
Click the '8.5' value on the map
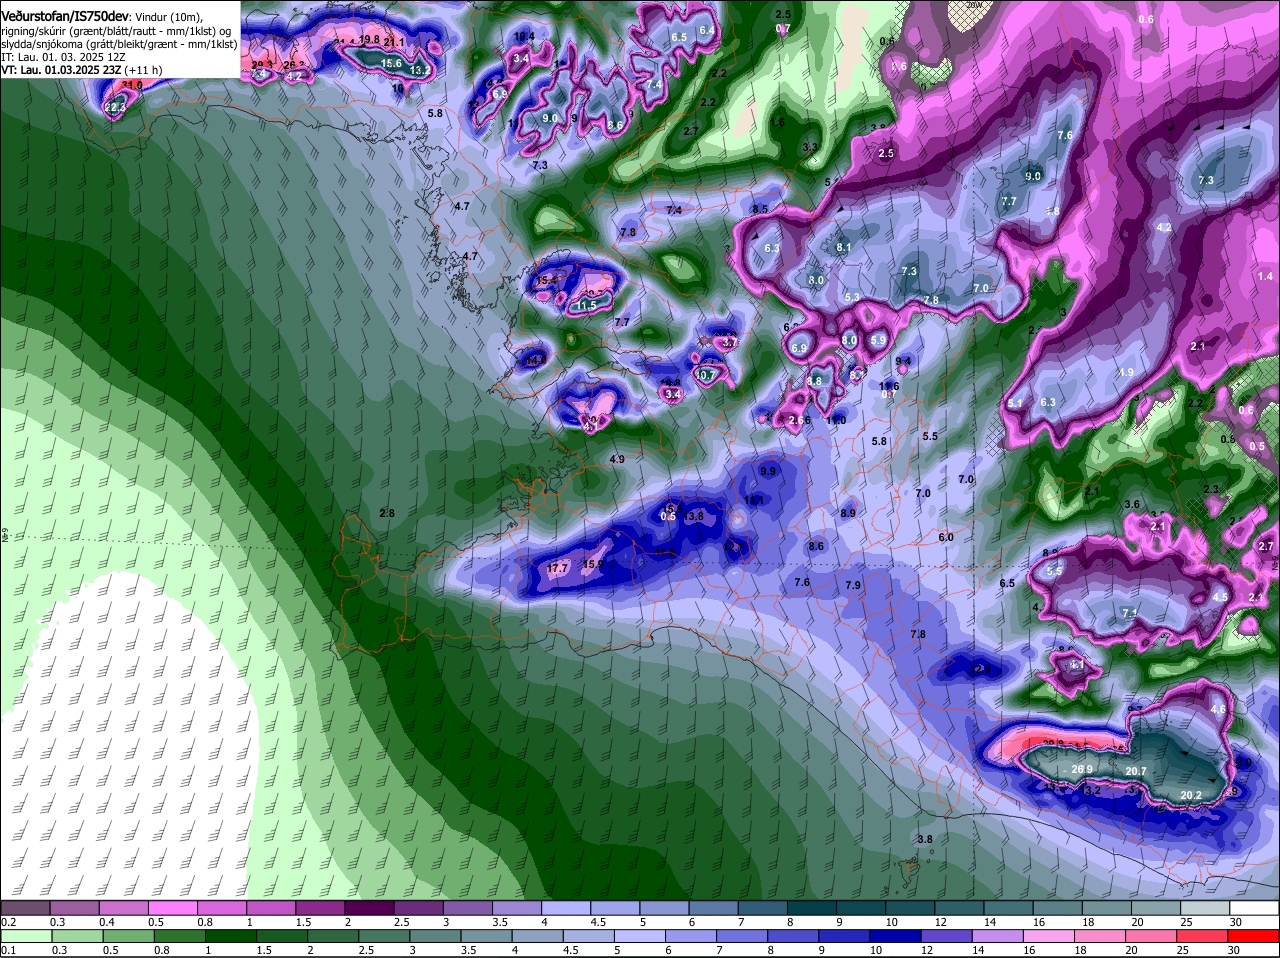[x=760, y=209]
